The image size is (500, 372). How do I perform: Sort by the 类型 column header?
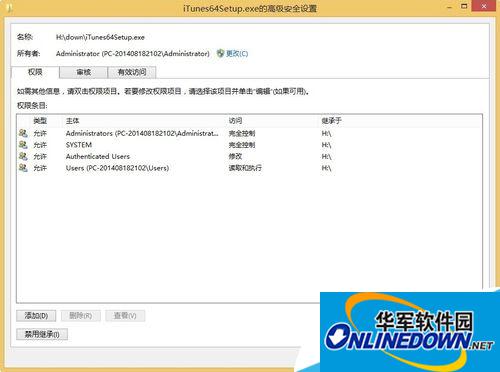tap(40, 121)
